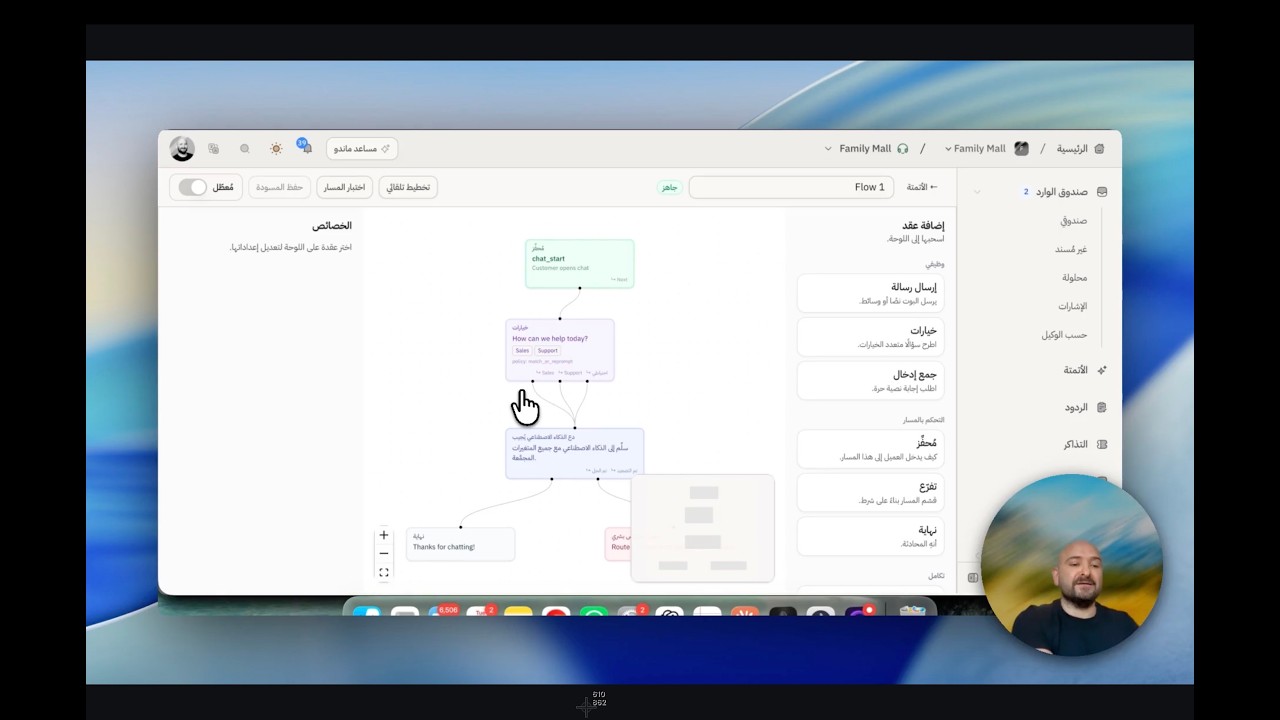1280x720 pixels.
Task: Select the مُحفّز trigger node card
Action: 870,449
